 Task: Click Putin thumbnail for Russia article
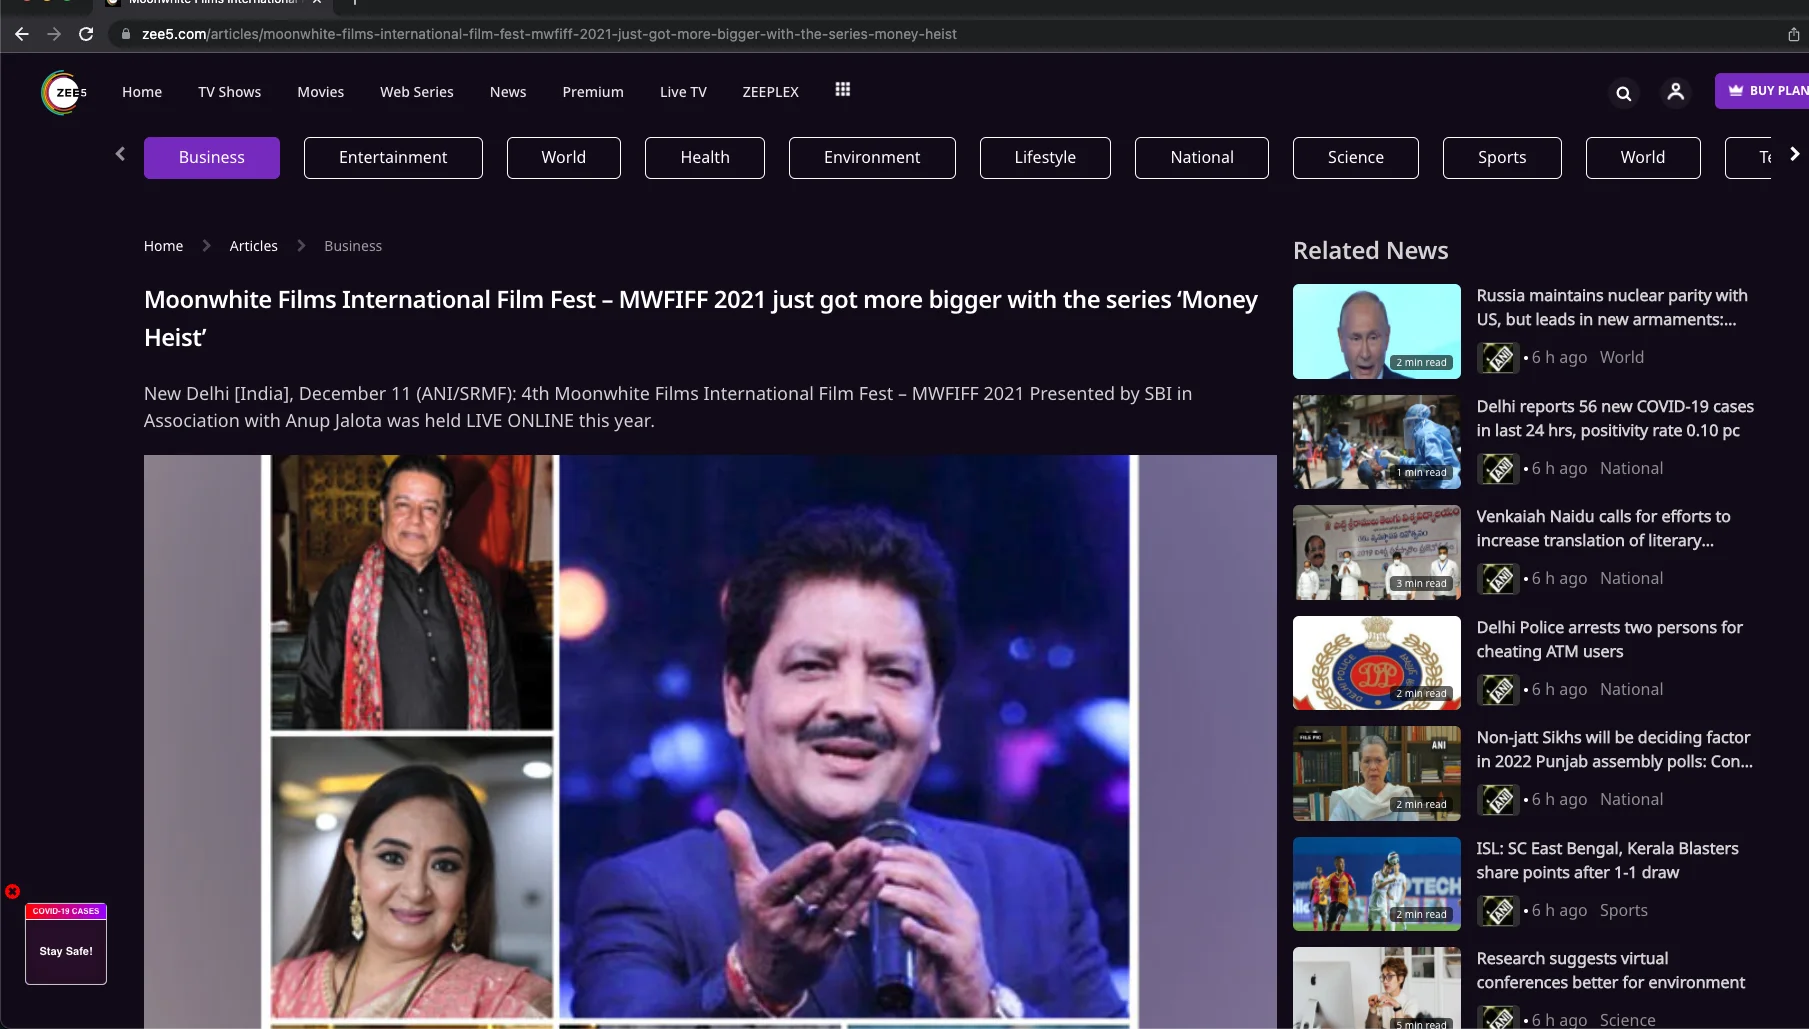(x=1376, y=332)
